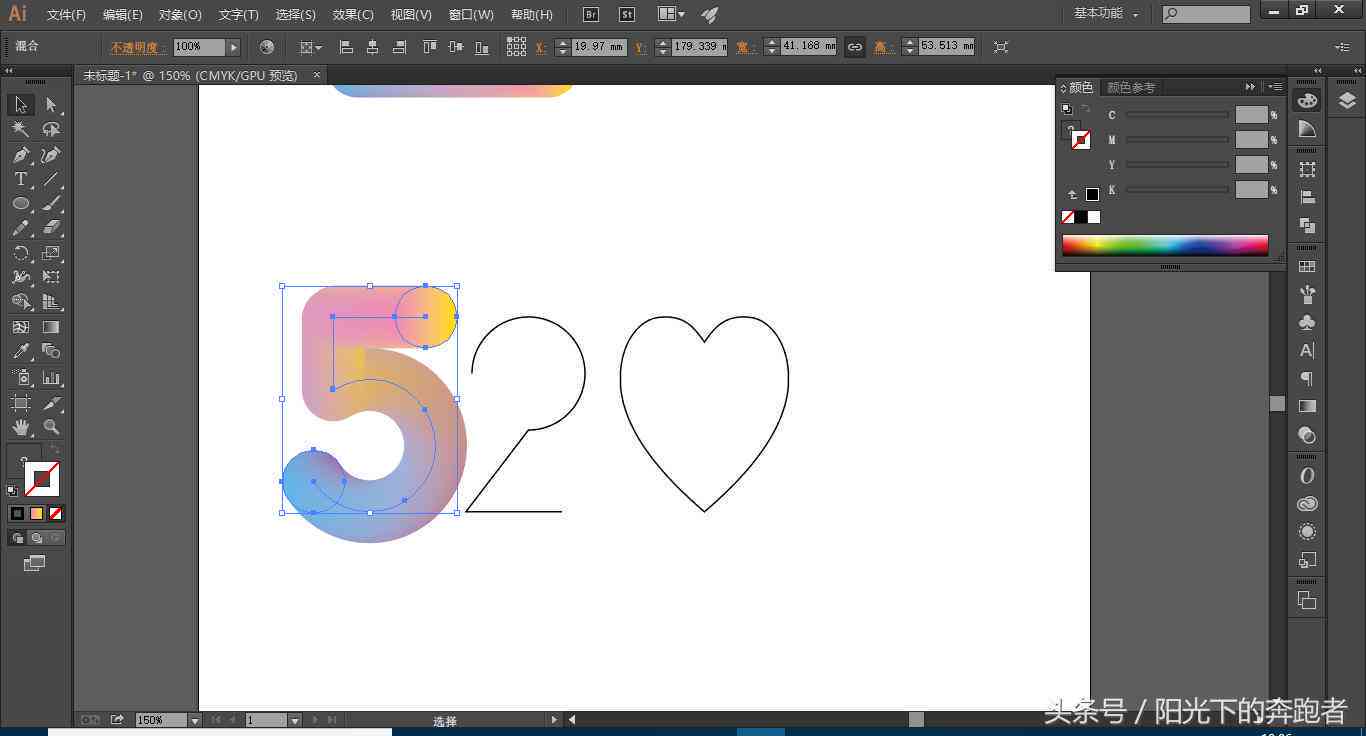Select the Eraser tool
1366x736 pixels.
(x=51, y=228)
